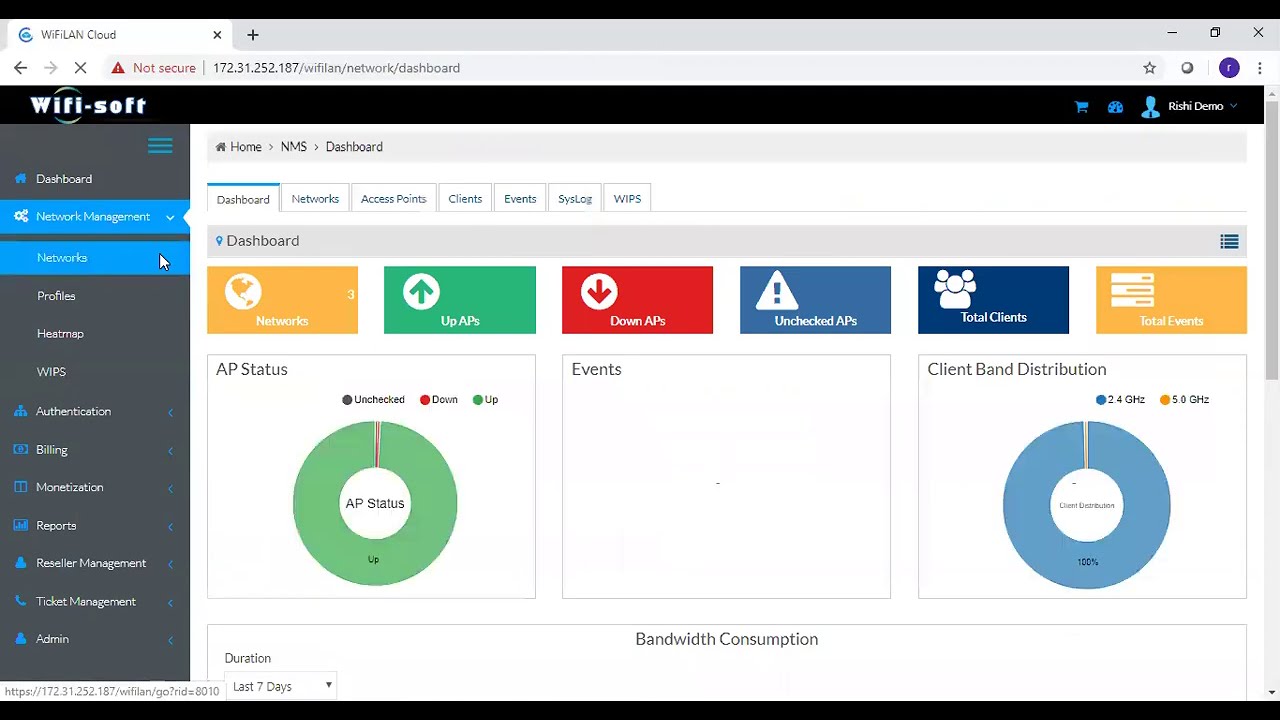
Task: Close the WiFiLAN Cloud browser tab
Action: [217, 35]
